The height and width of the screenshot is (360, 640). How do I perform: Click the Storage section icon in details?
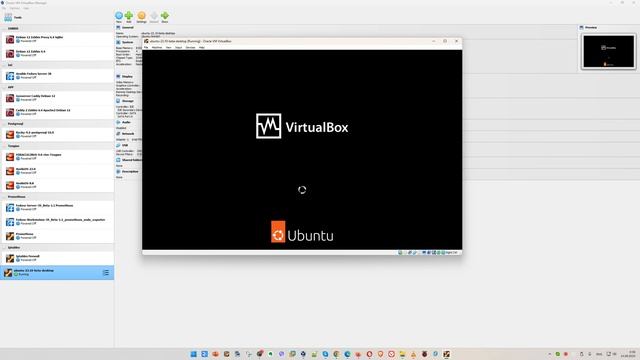(x=118, y=101)
